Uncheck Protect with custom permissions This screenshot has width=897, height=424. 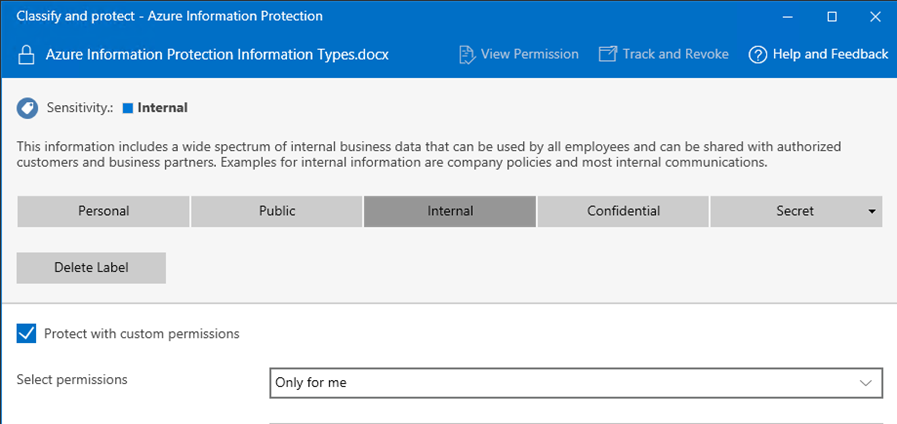[x=26, y=334]
